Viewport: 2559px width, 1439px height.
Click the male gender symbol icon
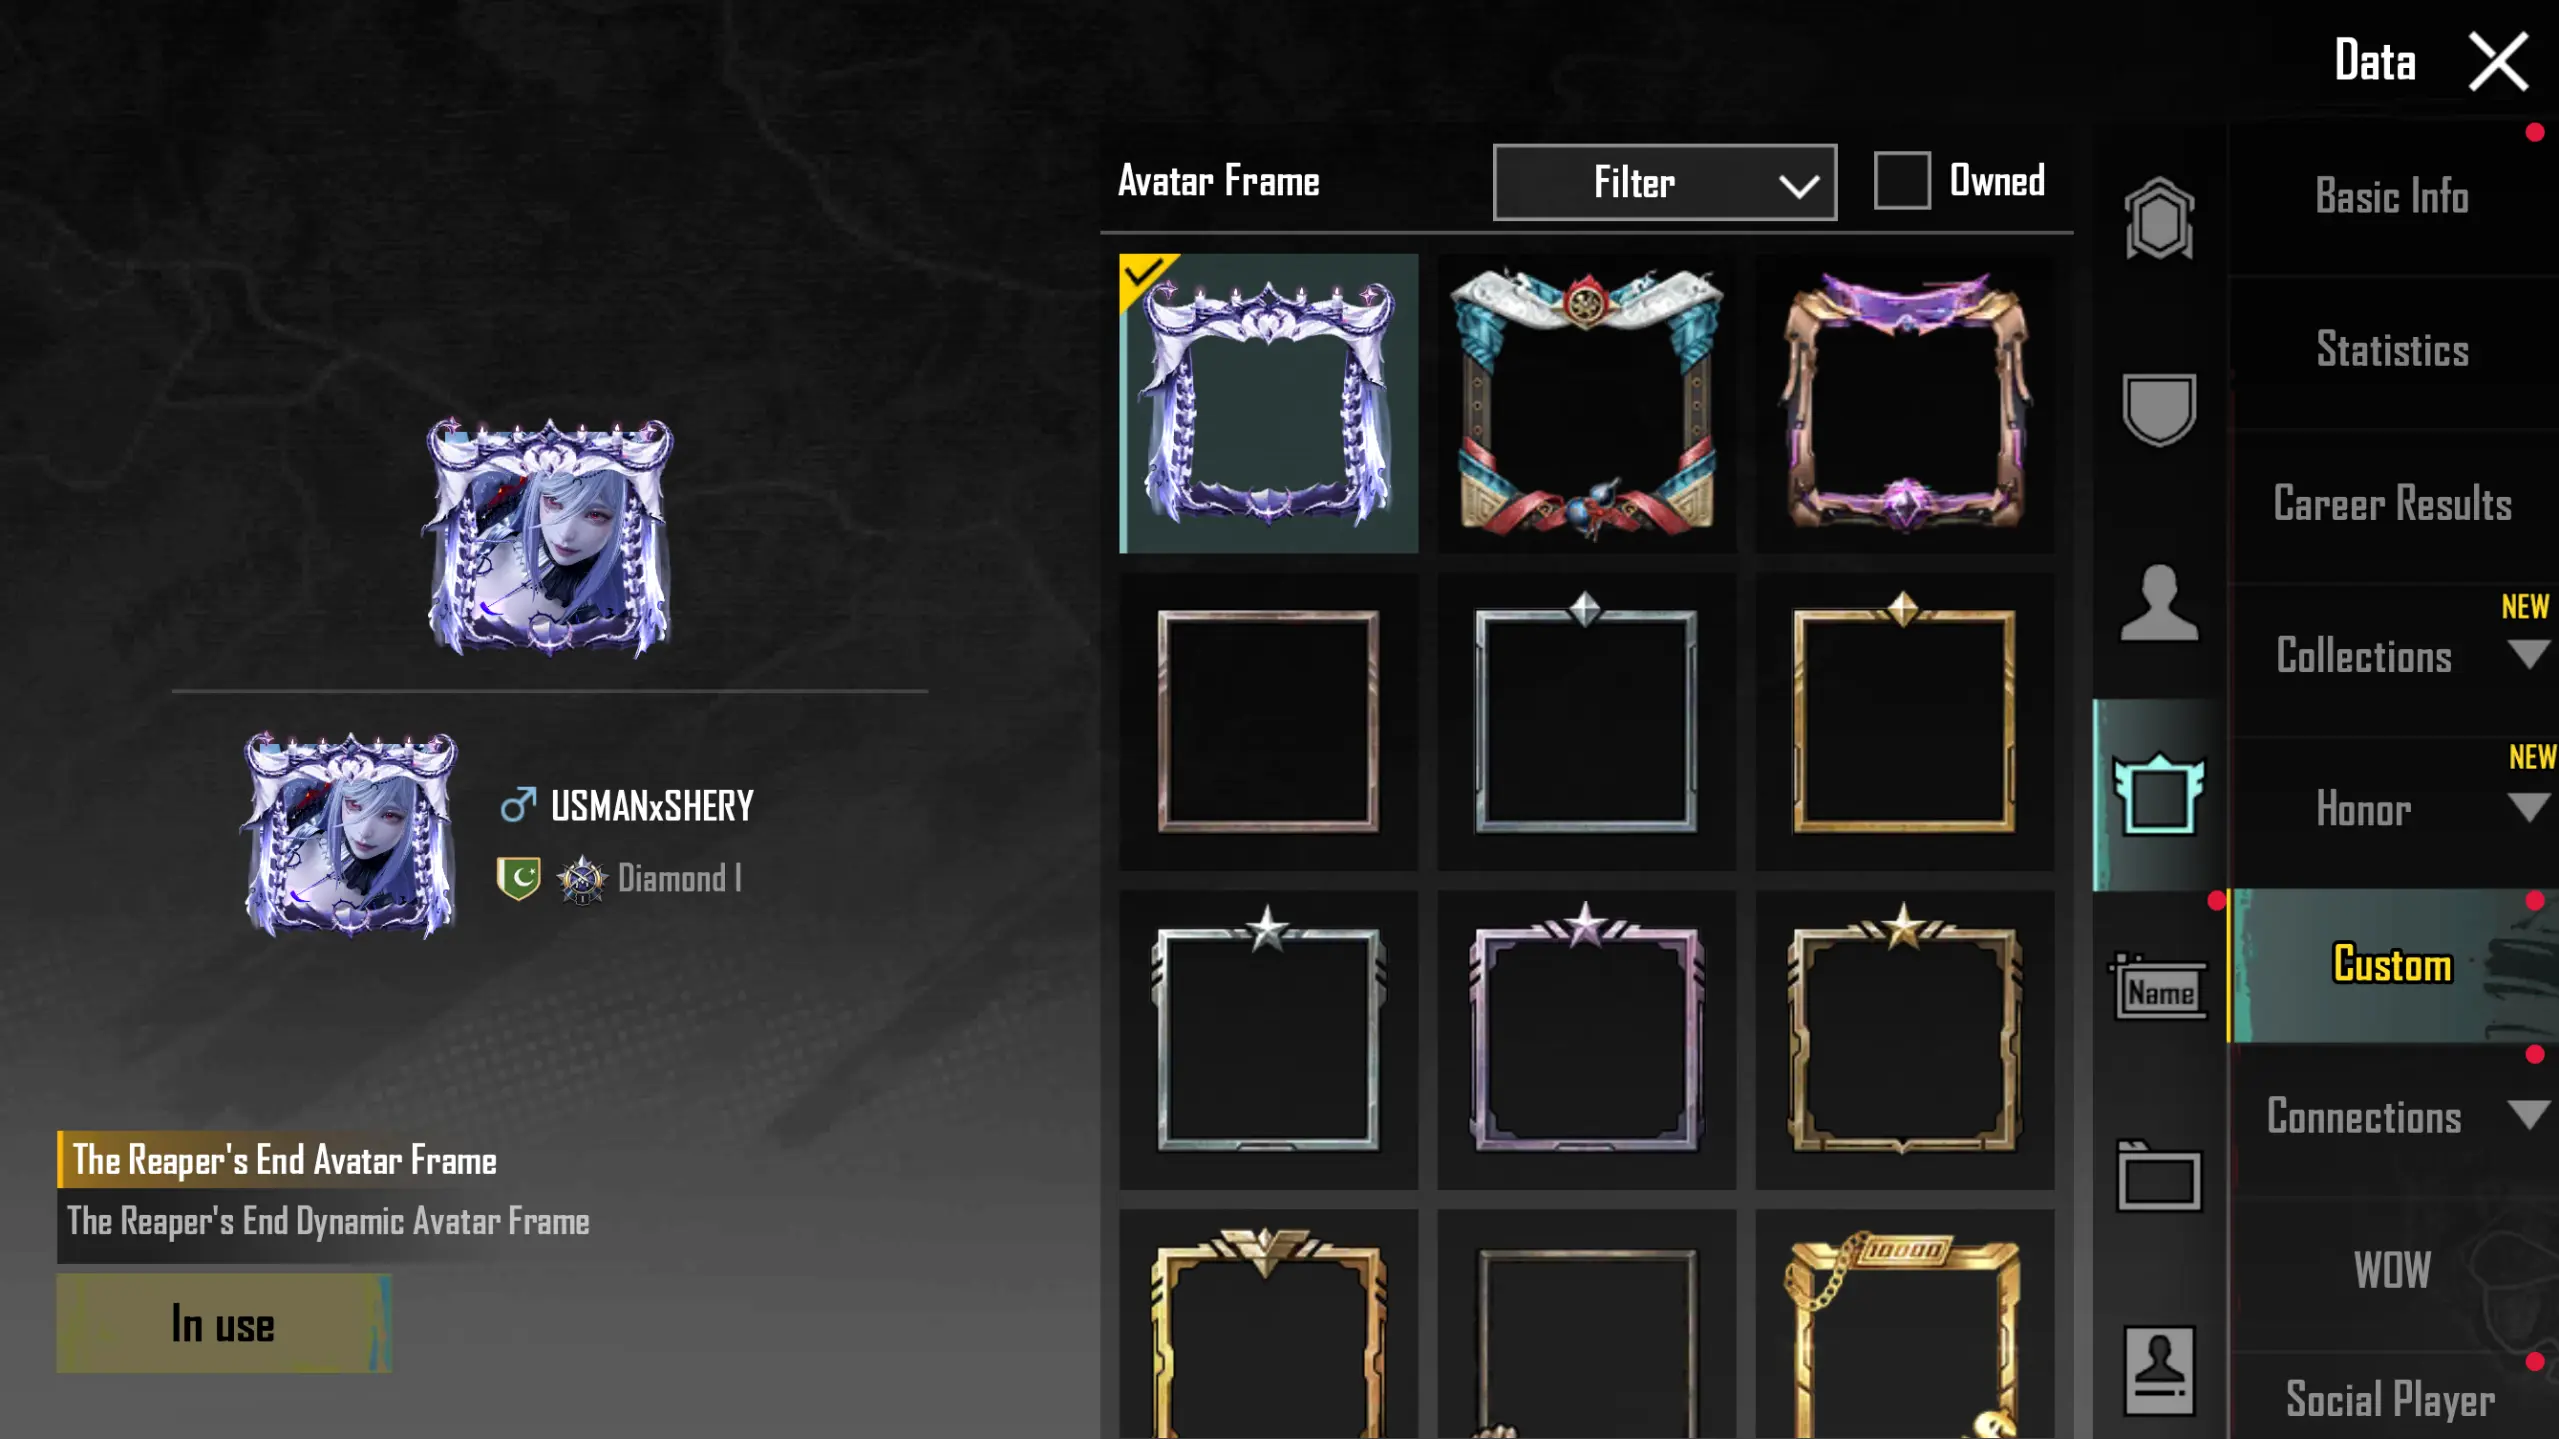pos(517,805)
